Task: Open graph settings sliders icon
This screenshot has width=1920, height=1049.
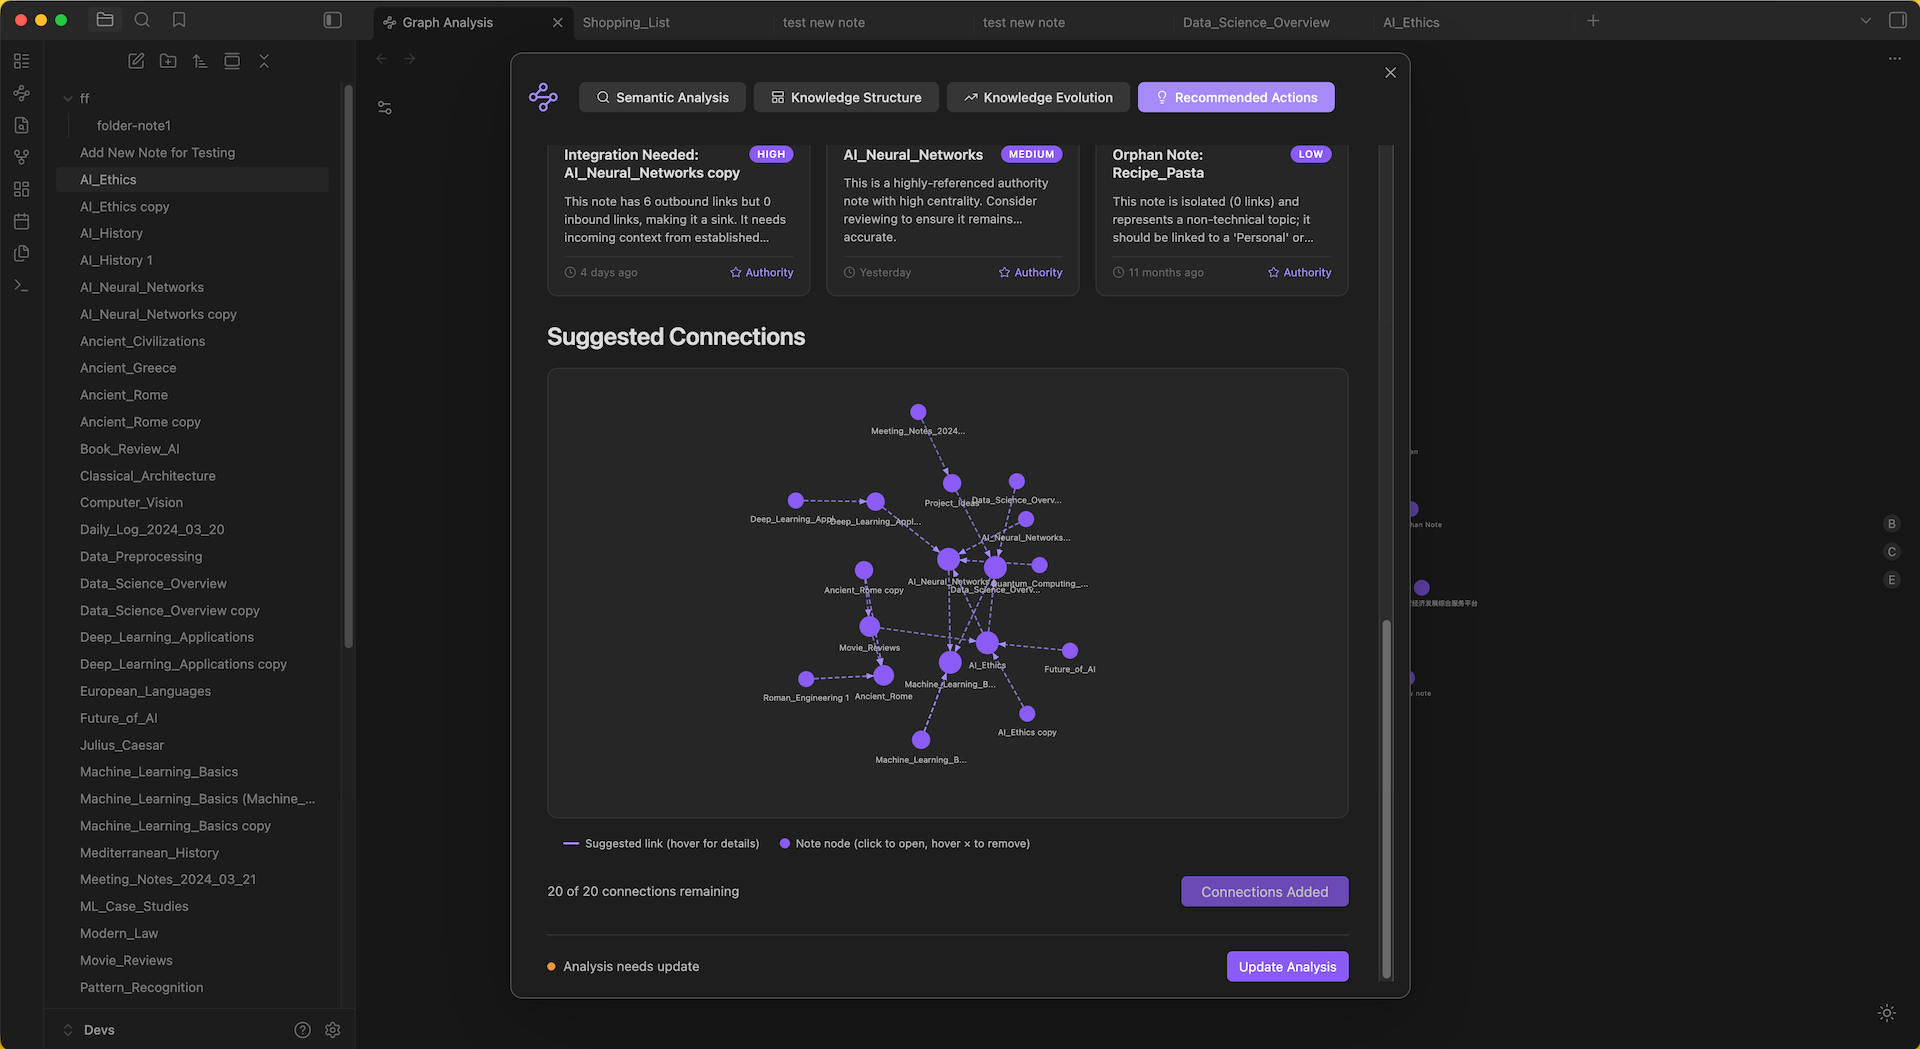Action: [x=385, y=107]
